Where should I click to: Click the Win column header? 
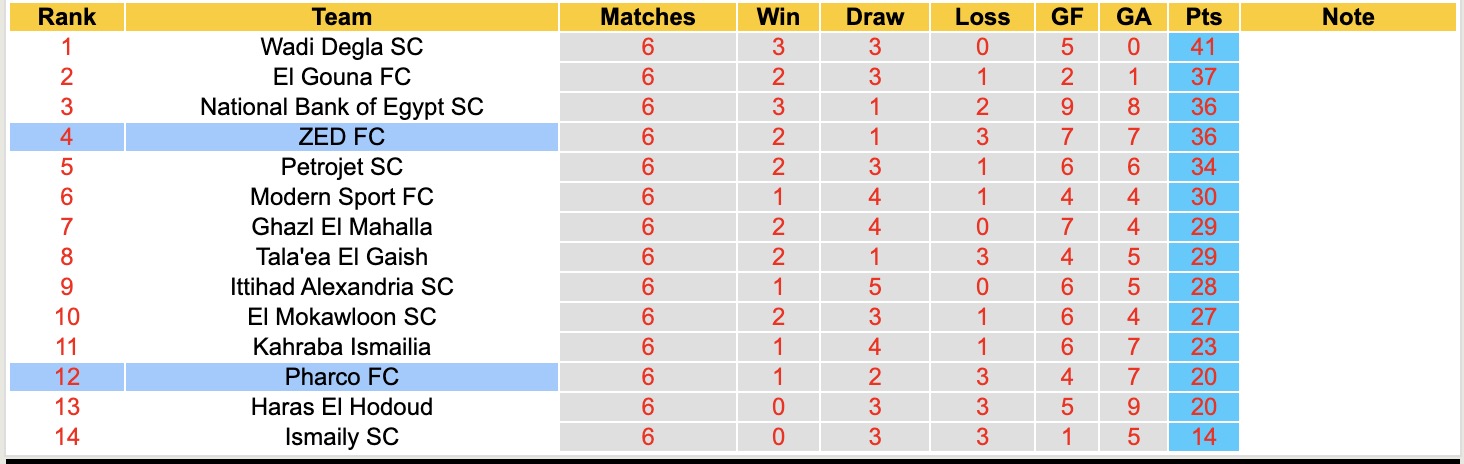pos(778,17)
